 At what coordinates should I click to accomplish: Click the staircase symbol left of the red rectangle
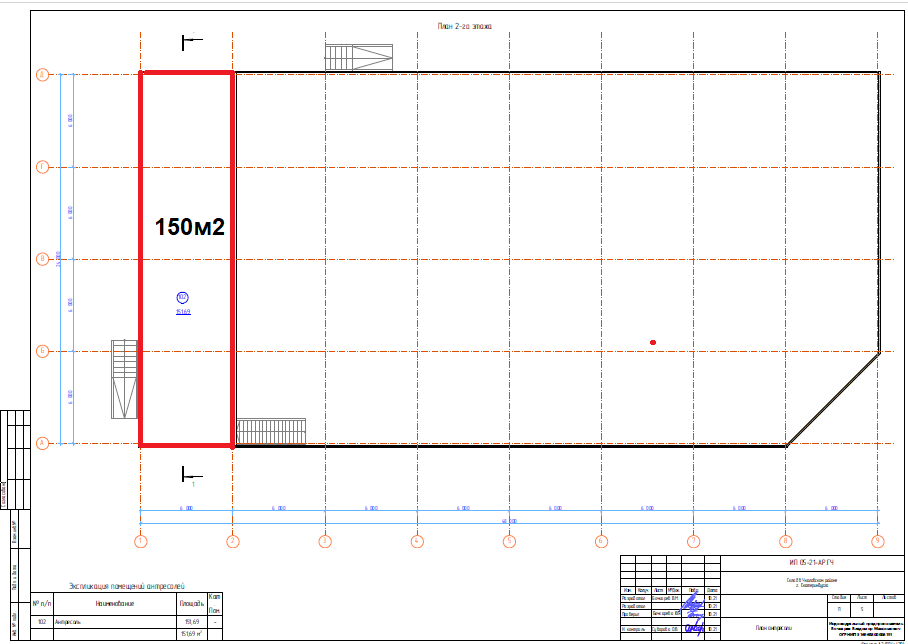click(x=123, y=379)
